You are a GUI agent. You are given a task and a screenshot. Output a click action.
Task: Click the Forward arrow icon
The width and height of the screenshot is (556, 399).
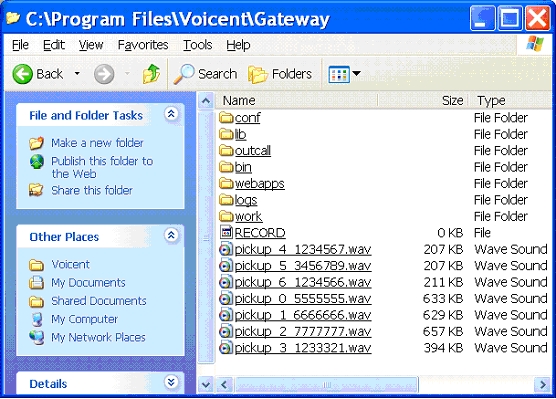[104, 74]
